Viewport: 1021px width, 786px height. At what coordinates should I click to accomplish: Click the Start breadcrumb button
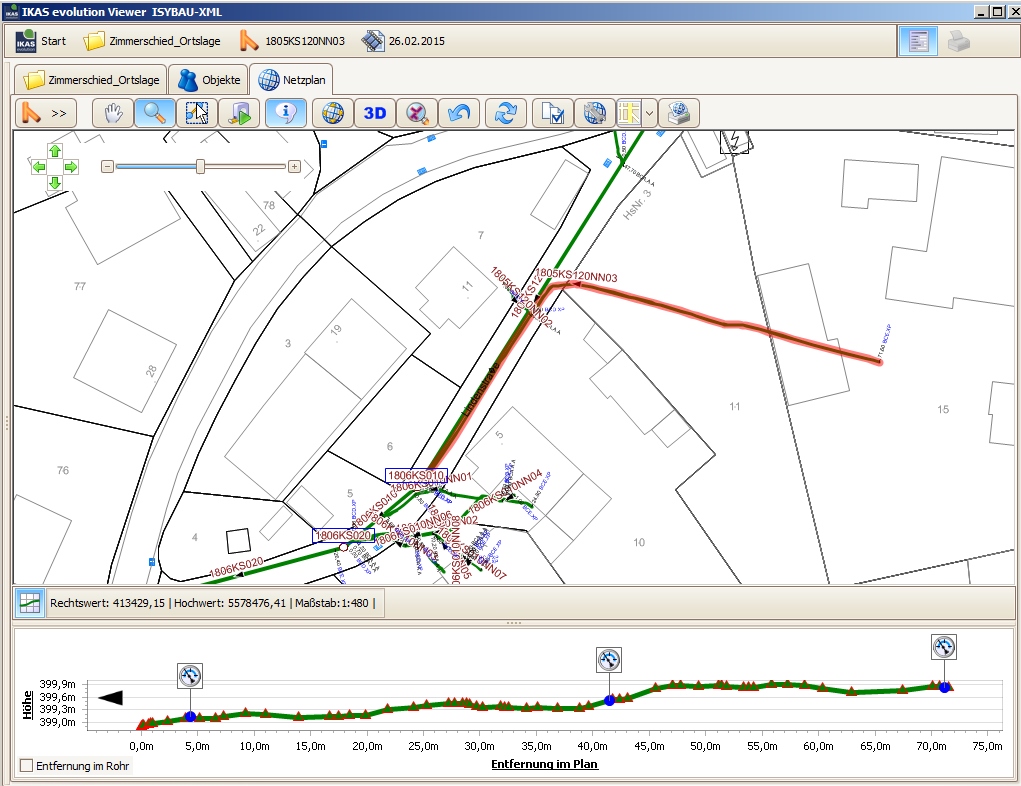tap(41, 42)
